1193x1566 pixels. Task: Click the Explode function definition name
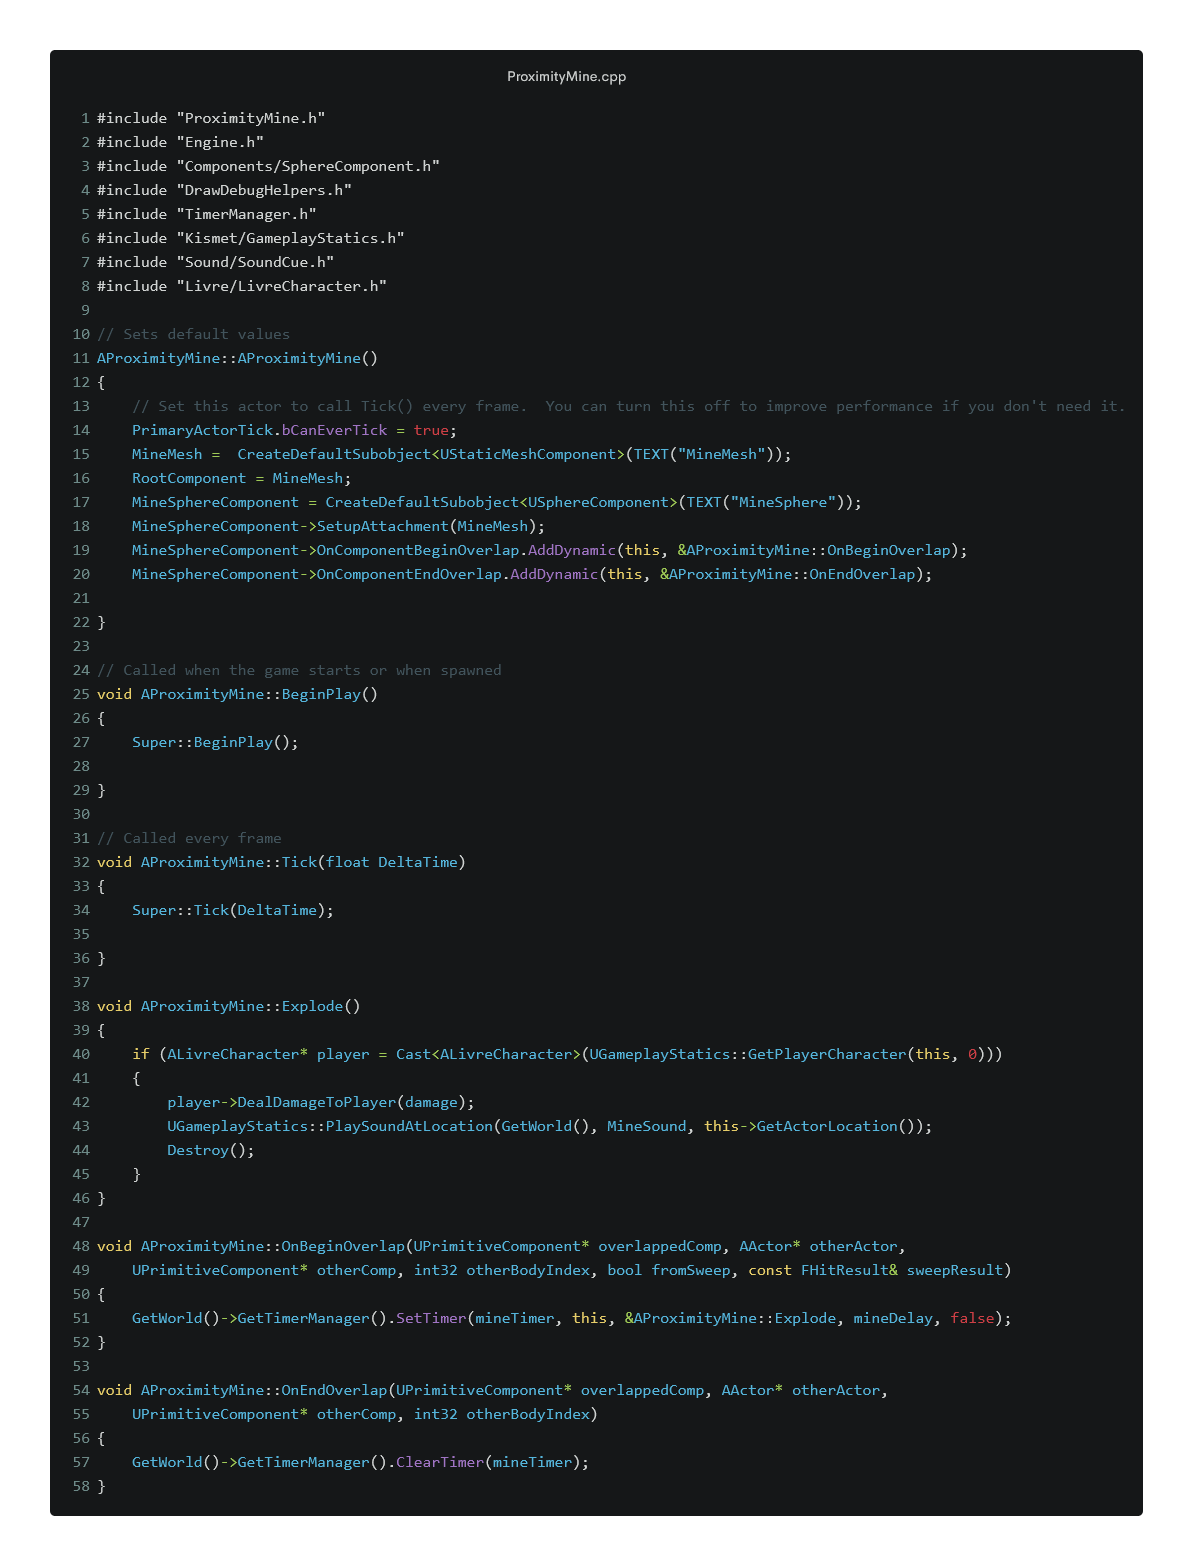tap(312, 1006)
